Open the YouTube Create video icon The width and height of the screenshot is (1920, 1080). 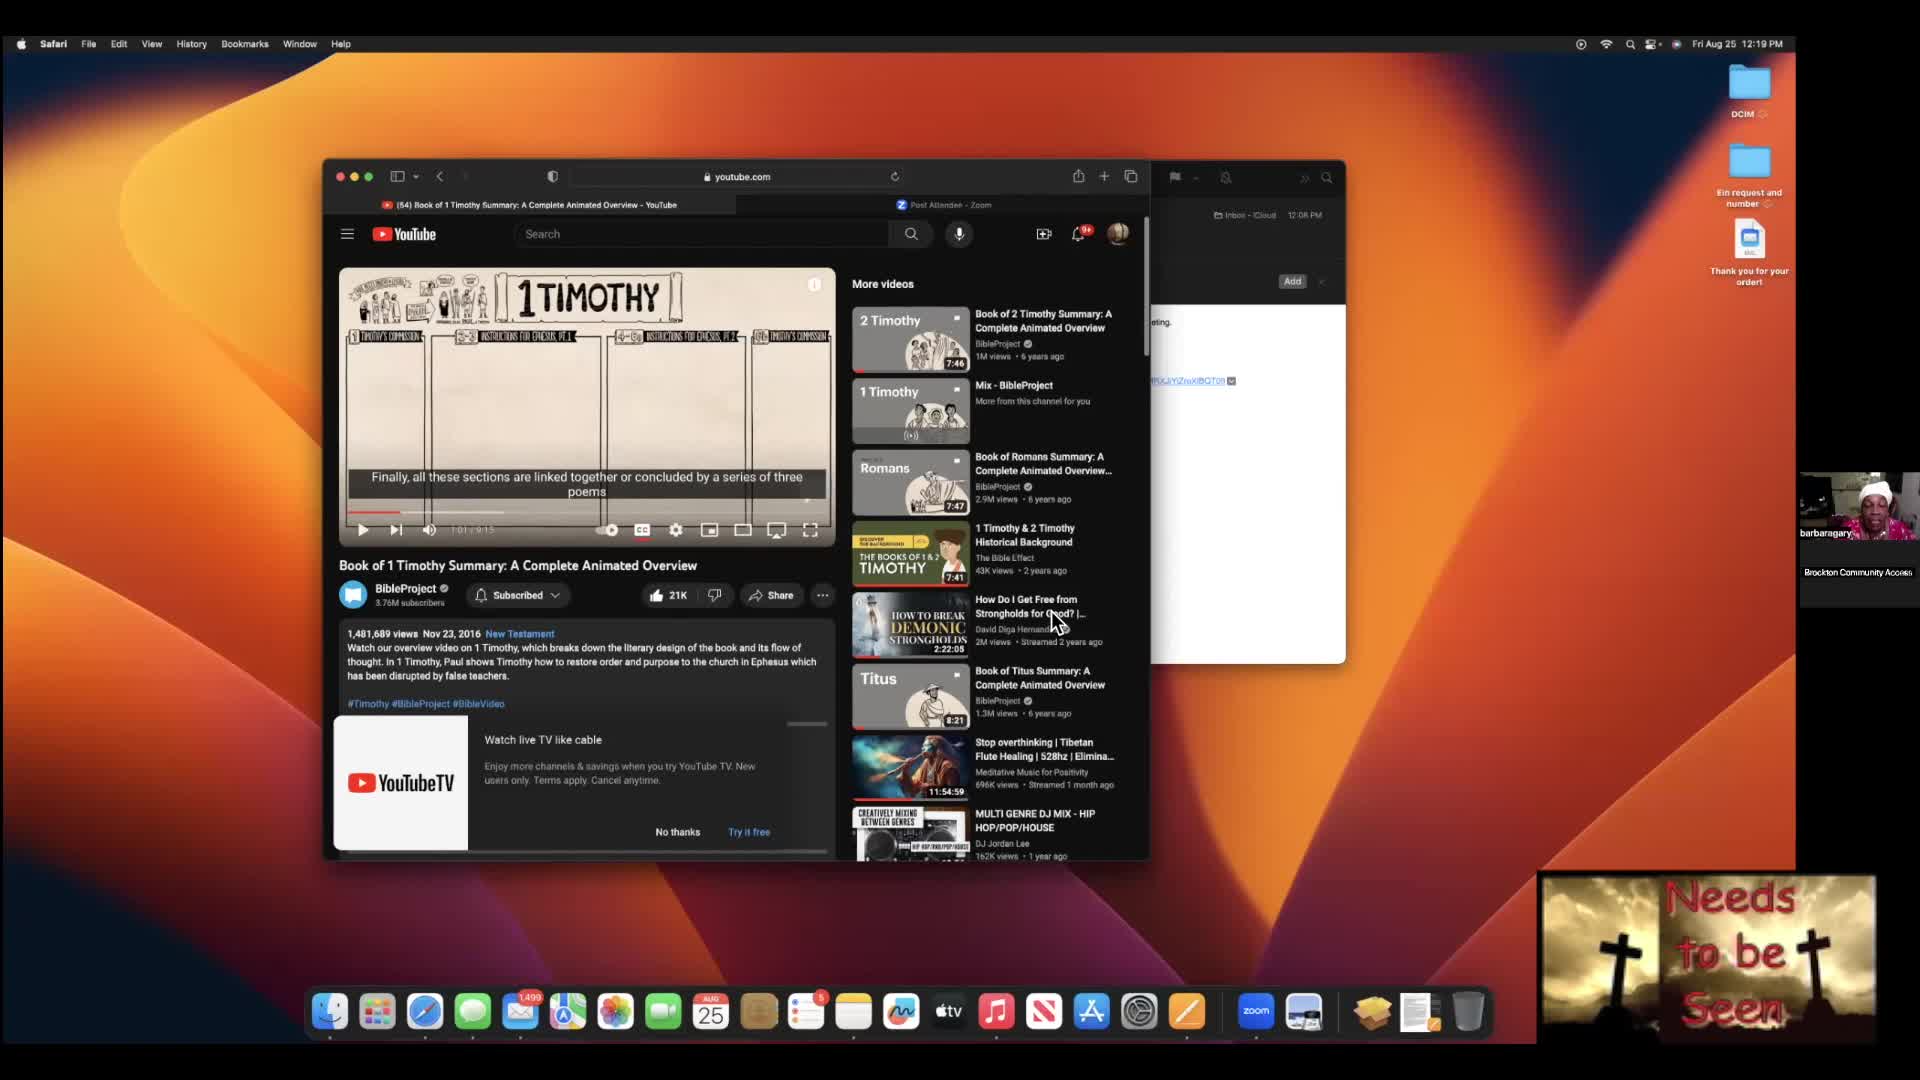pos(1044,234)
